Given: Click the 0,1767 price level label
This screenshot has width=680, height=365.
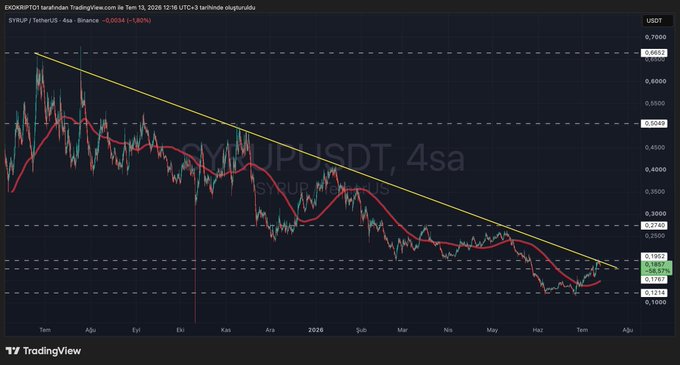Looking at the screenshot, I should [x=655, y=280].
